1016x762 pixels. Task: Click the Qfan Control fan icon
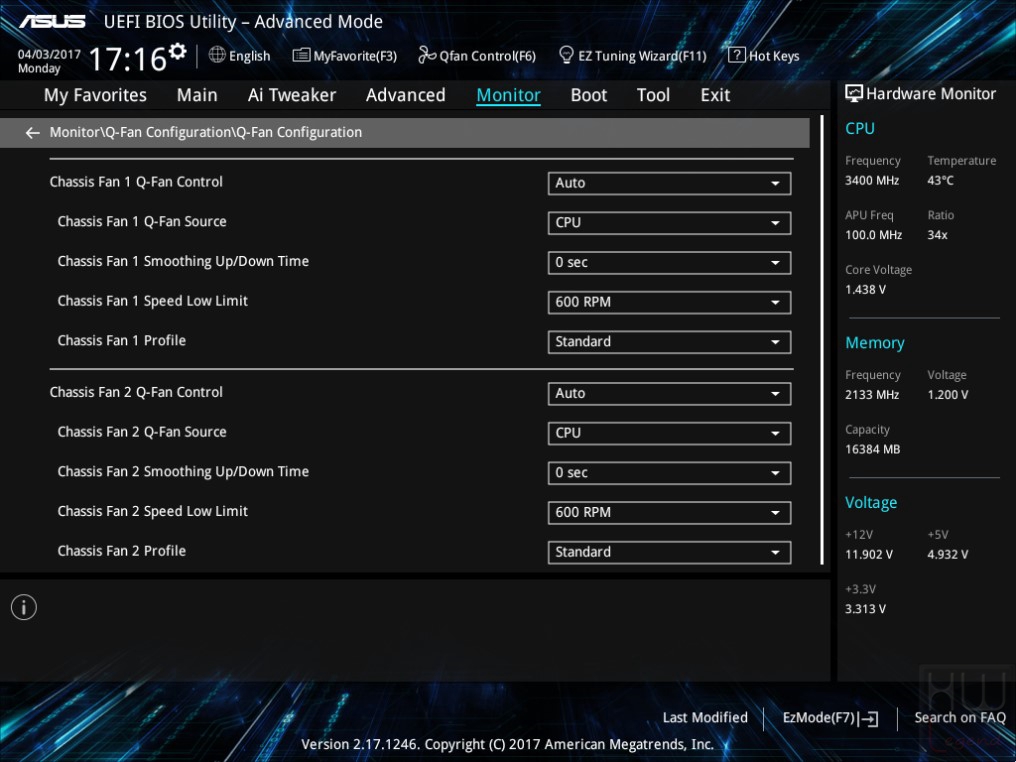pyautogui.click(x=426, y=55)
